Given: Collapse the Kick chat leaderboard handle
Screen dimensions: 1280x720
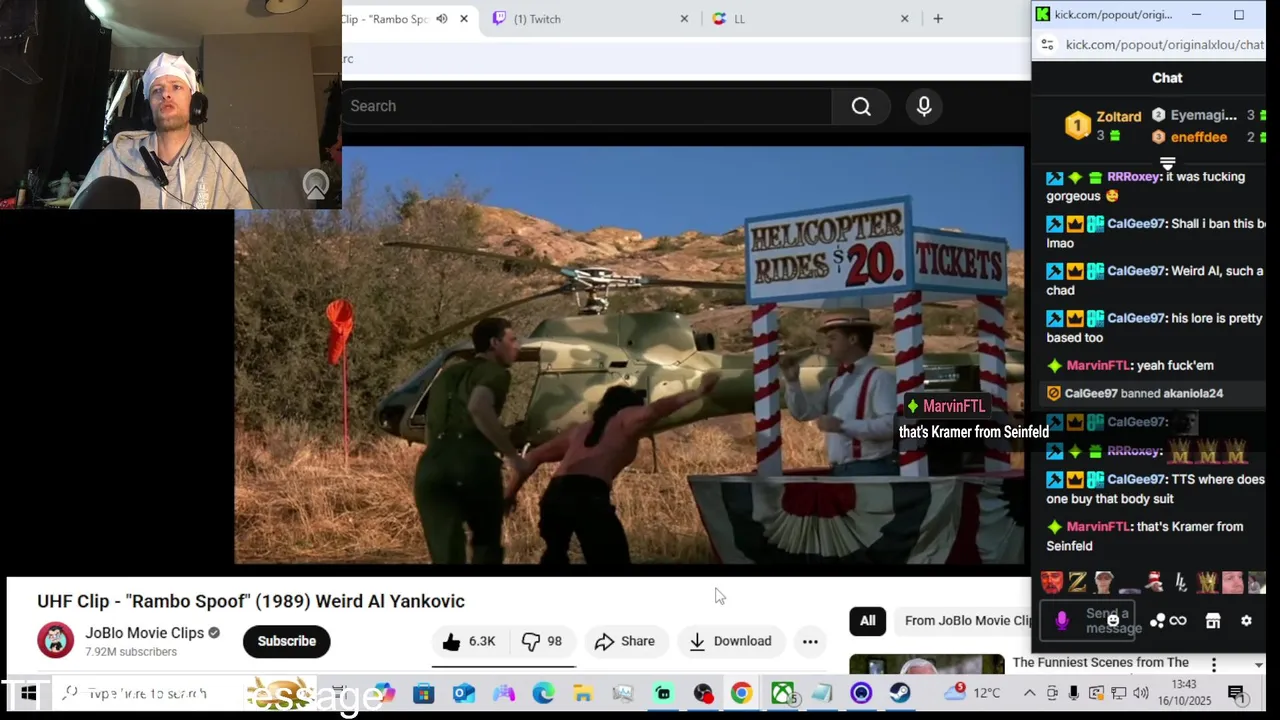Looking at the screenshot, I should click(1167, 161).
